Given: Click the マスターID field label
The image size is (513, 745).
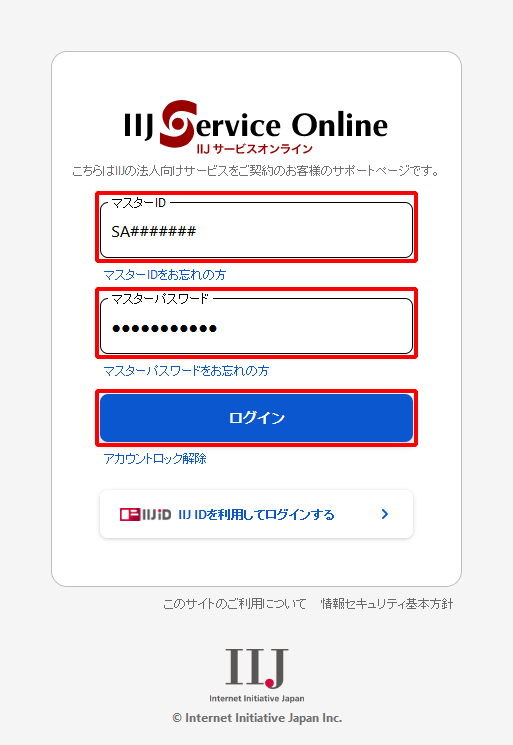Looking at the screenshot, I should [138, 203].
